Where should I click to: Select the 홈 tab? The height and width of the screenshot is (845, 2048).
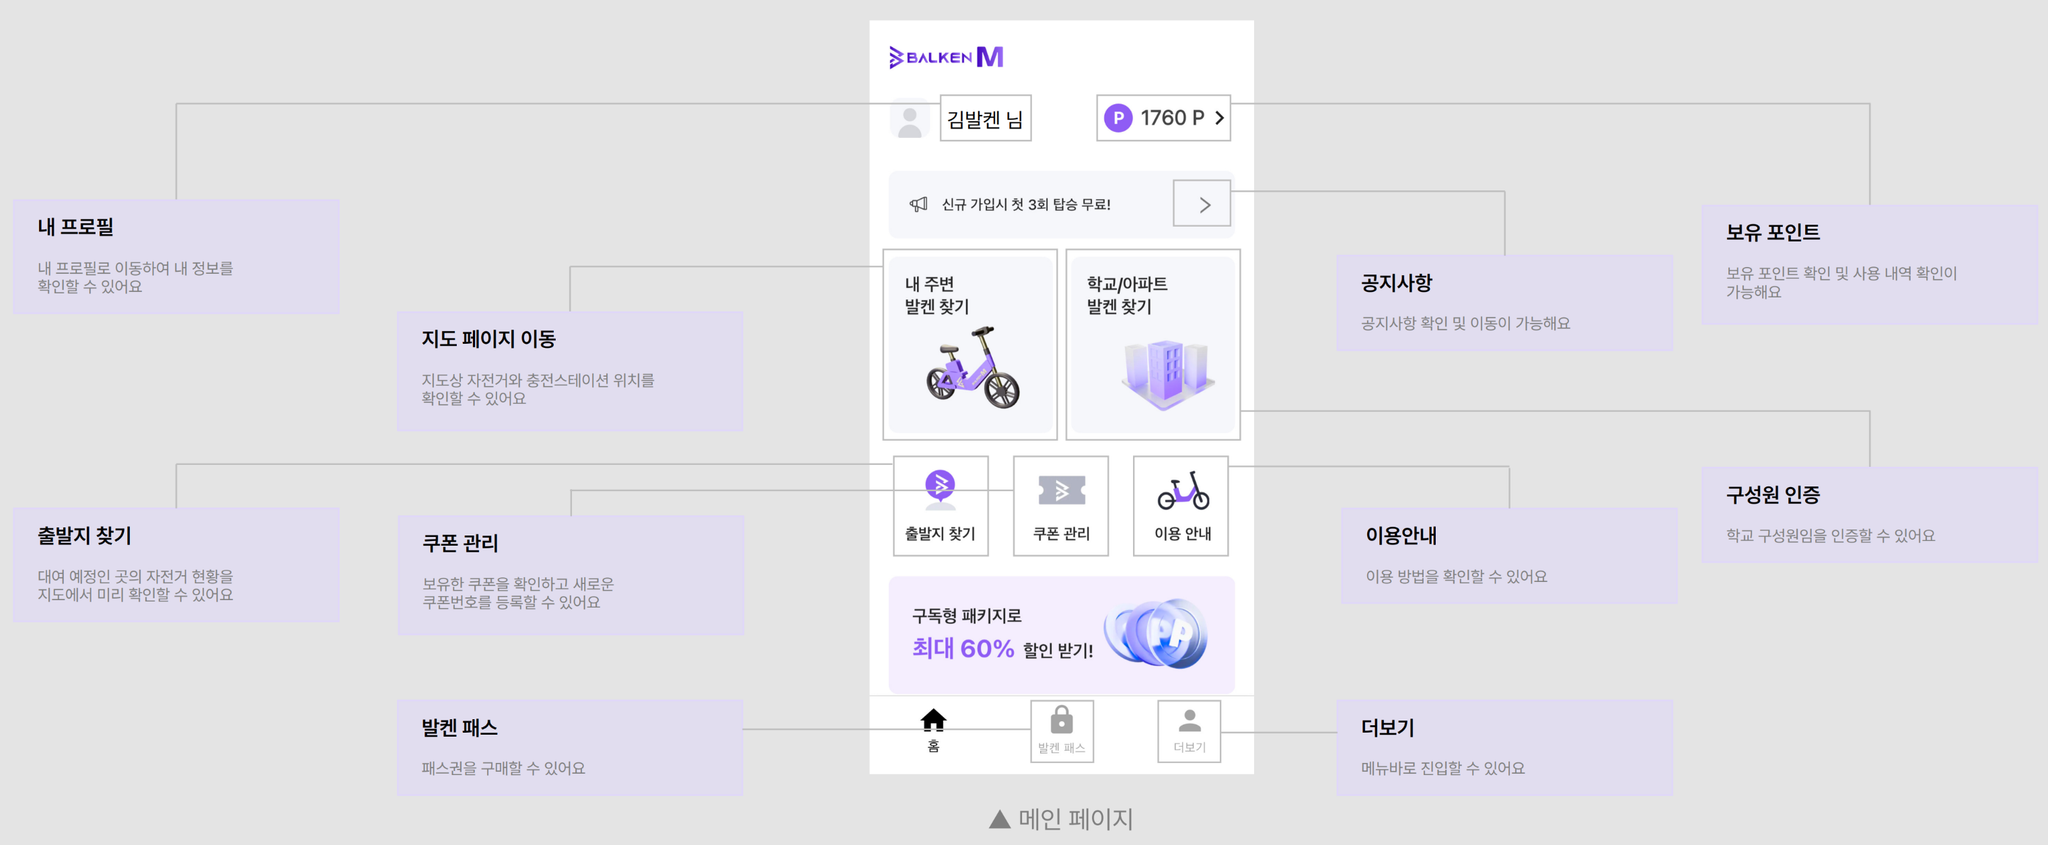coord(933,731)
